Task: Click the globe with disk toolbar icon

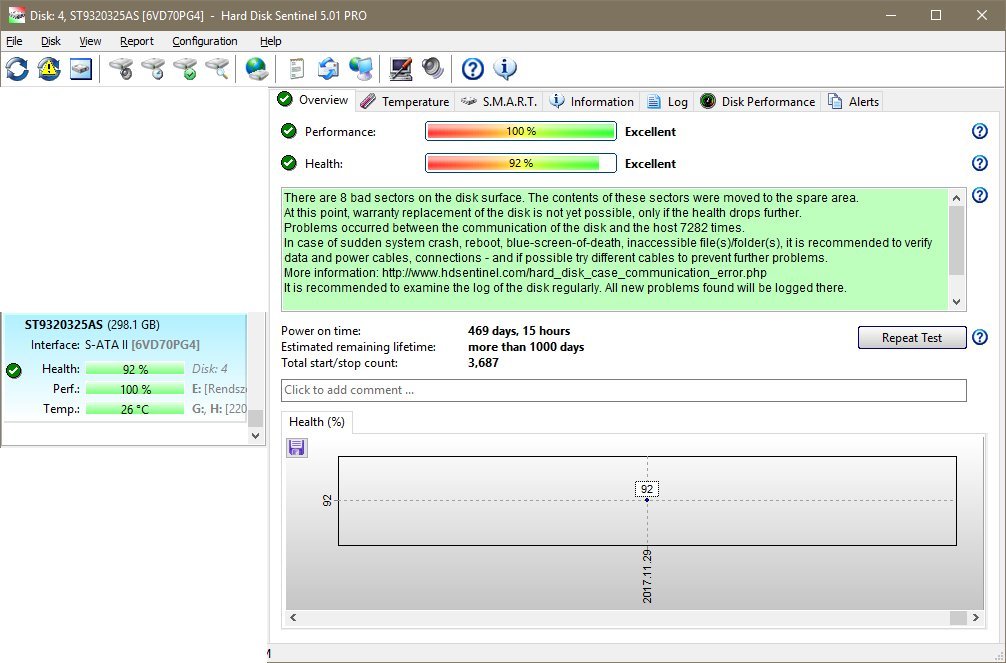Action: click(x=257, y=69)
